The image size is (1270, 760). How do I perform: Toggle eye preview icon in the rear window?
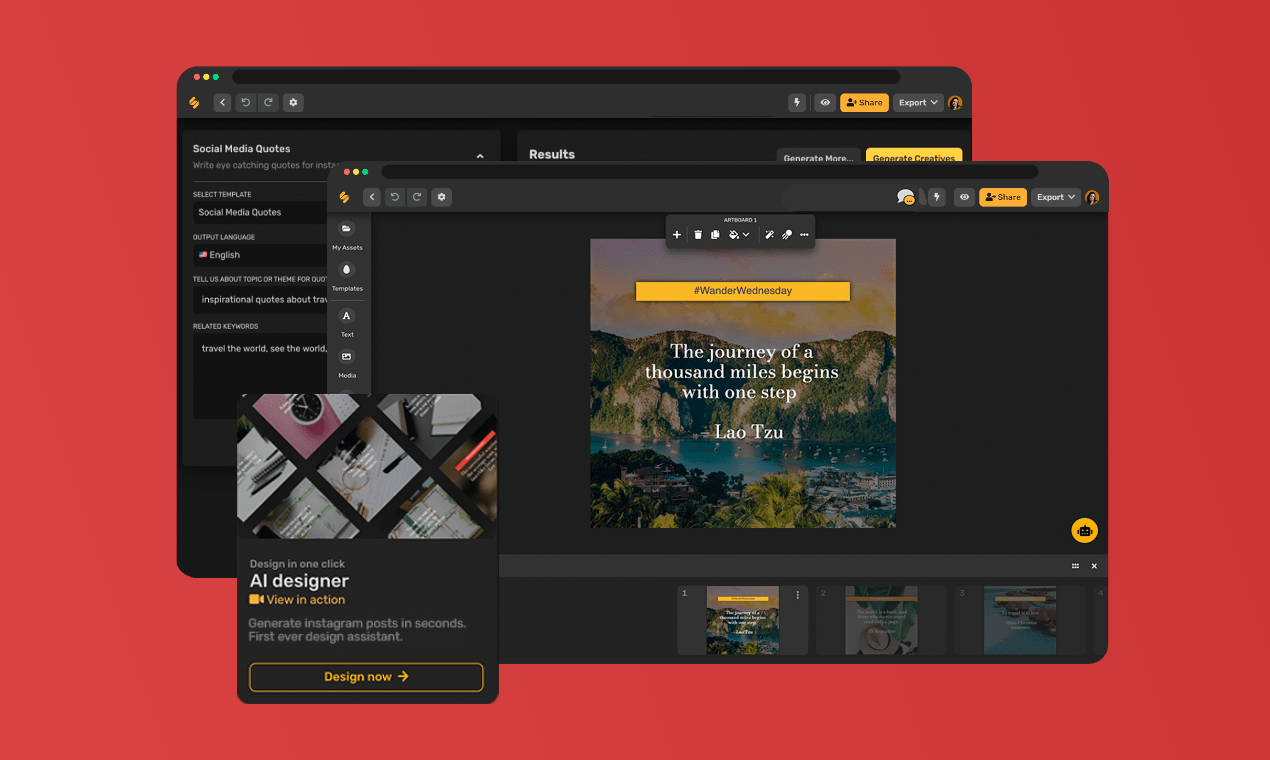pos(825,102)
